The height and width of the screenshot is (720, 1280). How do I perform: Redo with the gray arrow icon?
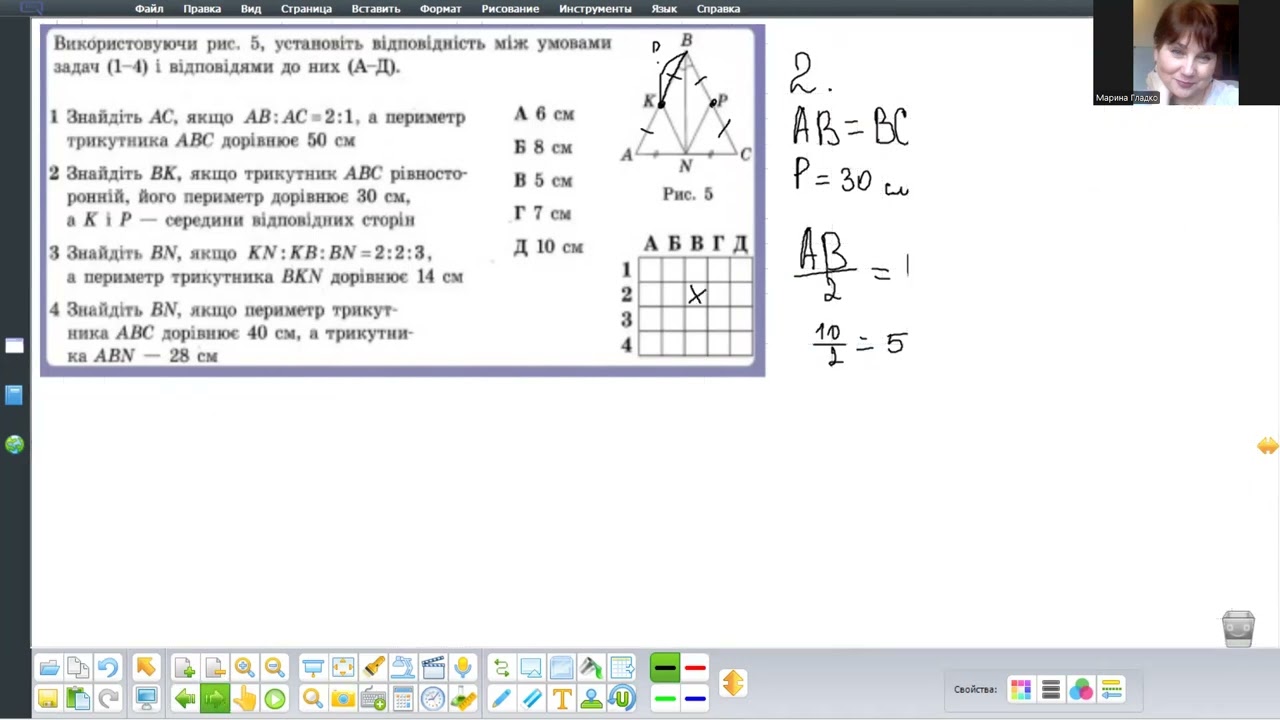click(x=108, y=699)
